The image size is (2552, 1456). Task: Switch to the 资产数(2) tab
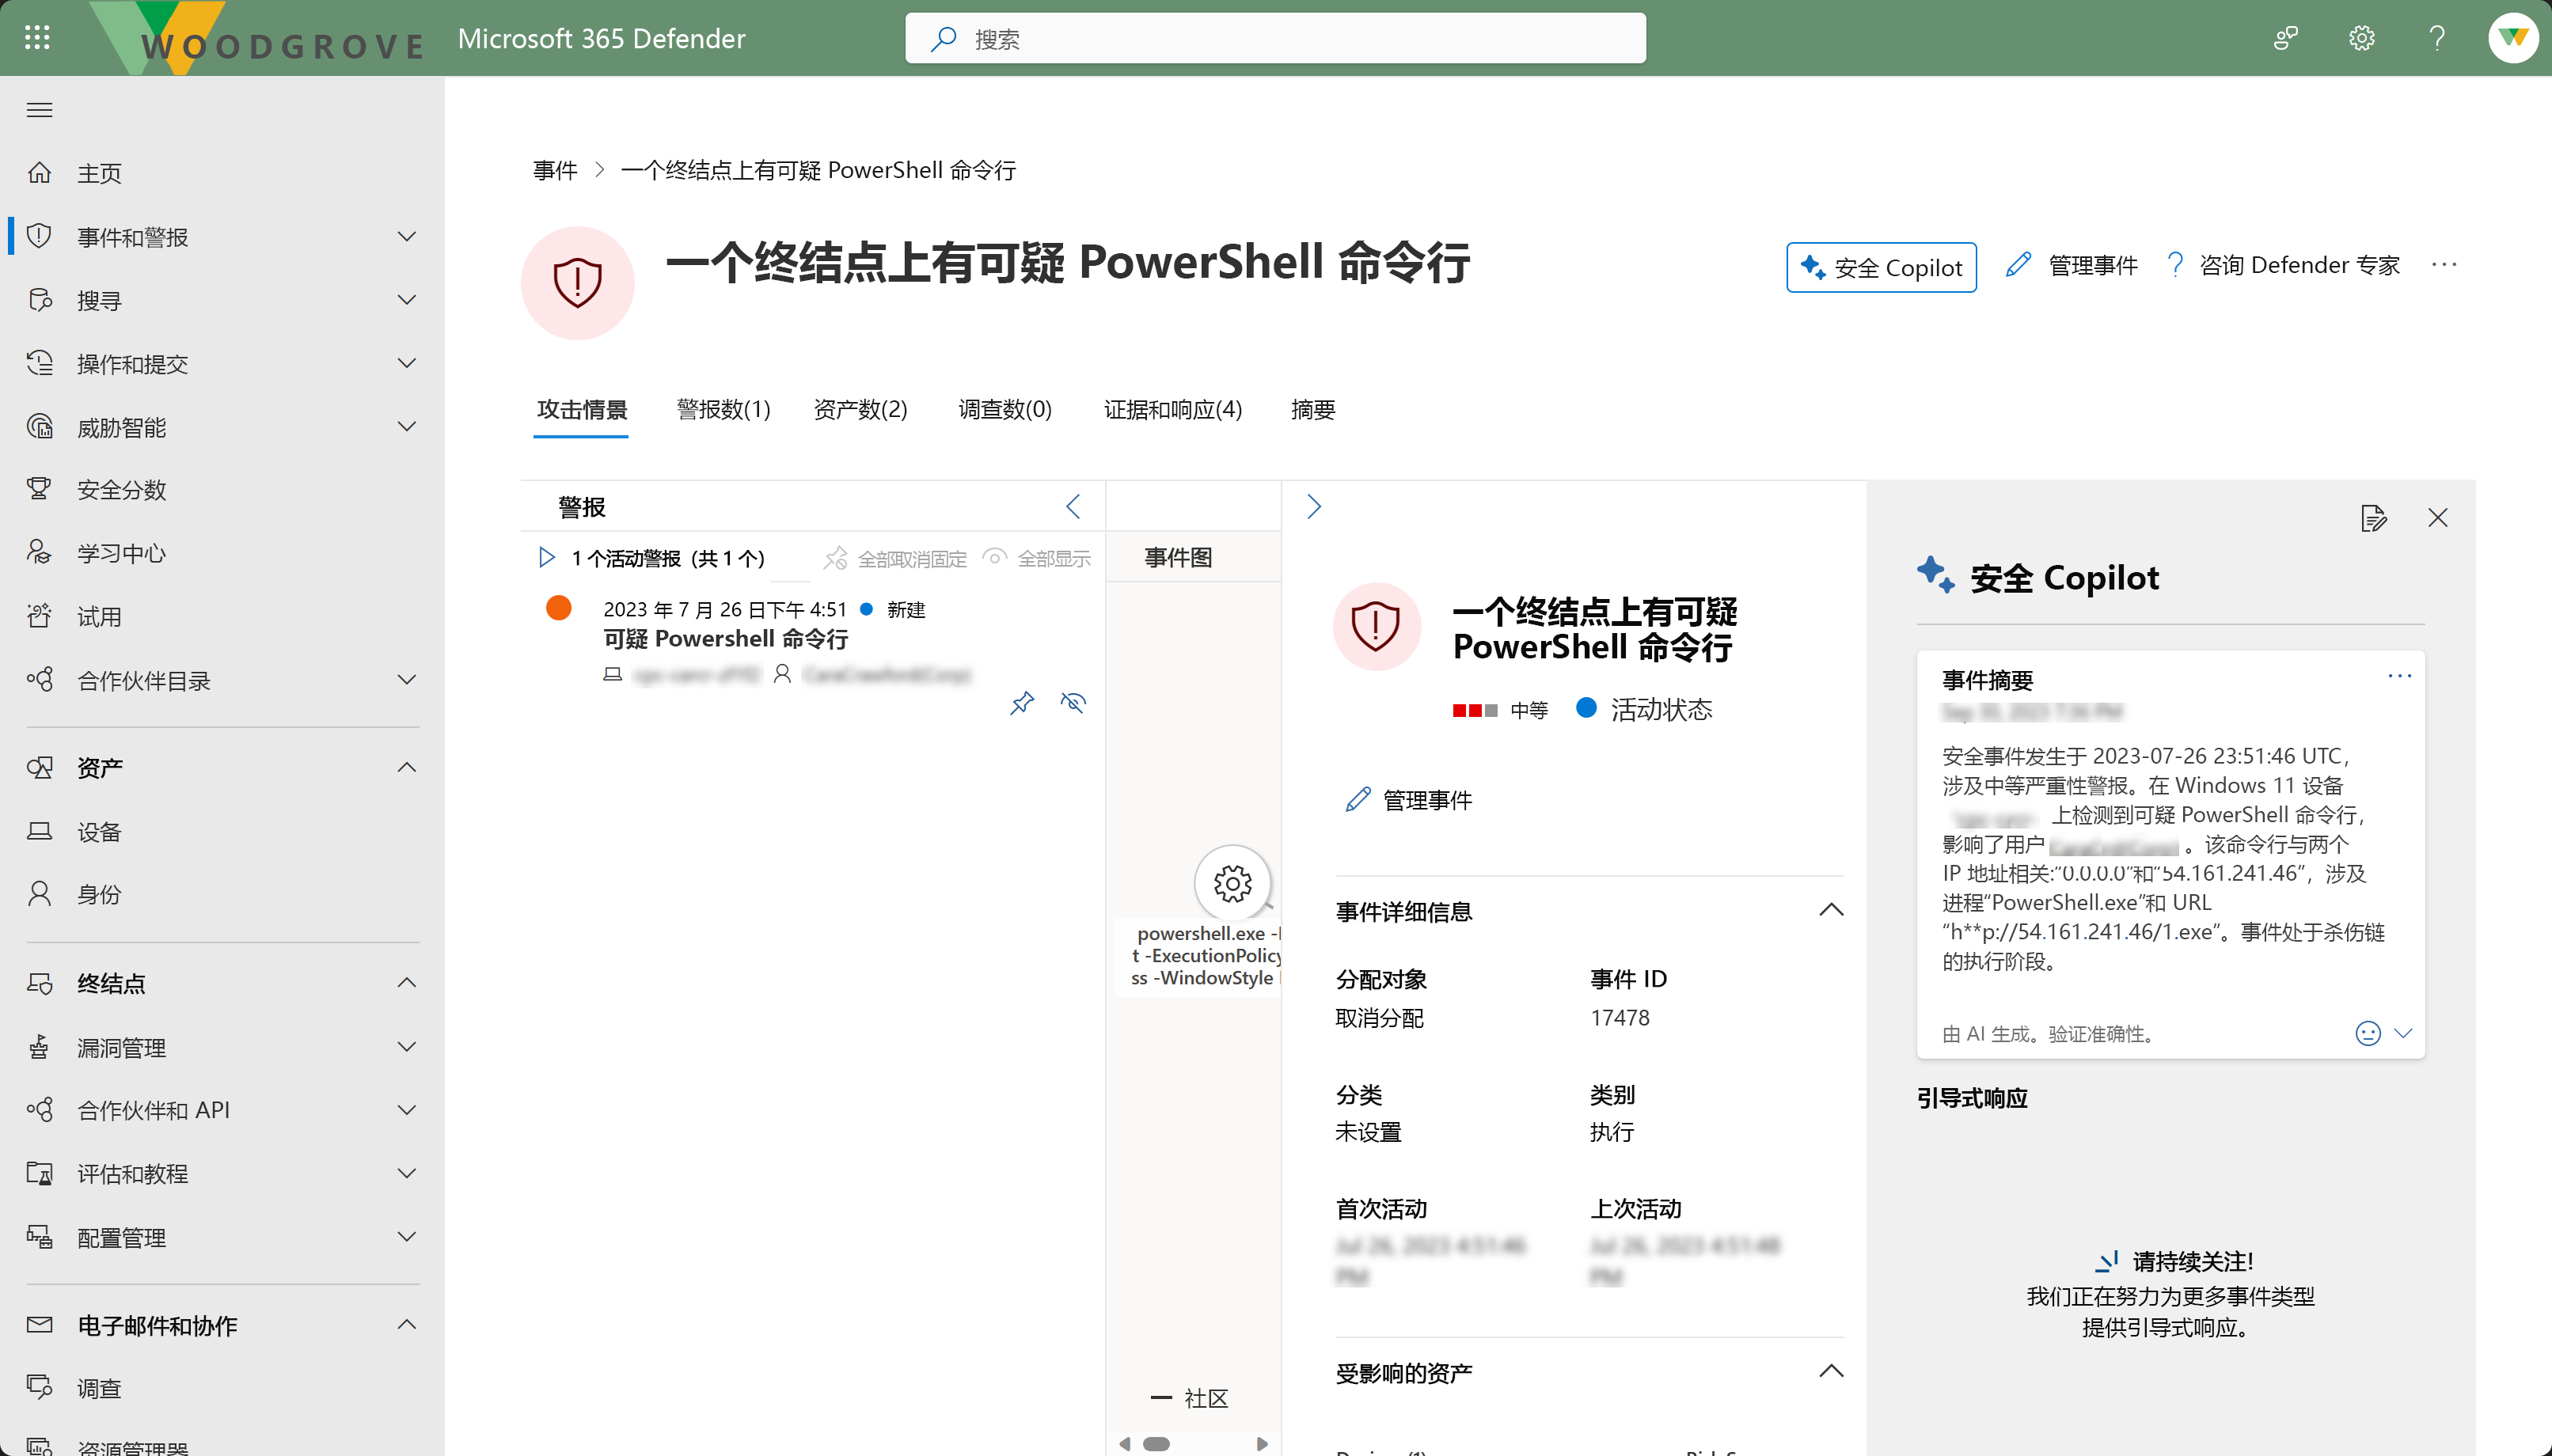click(x=860, y=410)
